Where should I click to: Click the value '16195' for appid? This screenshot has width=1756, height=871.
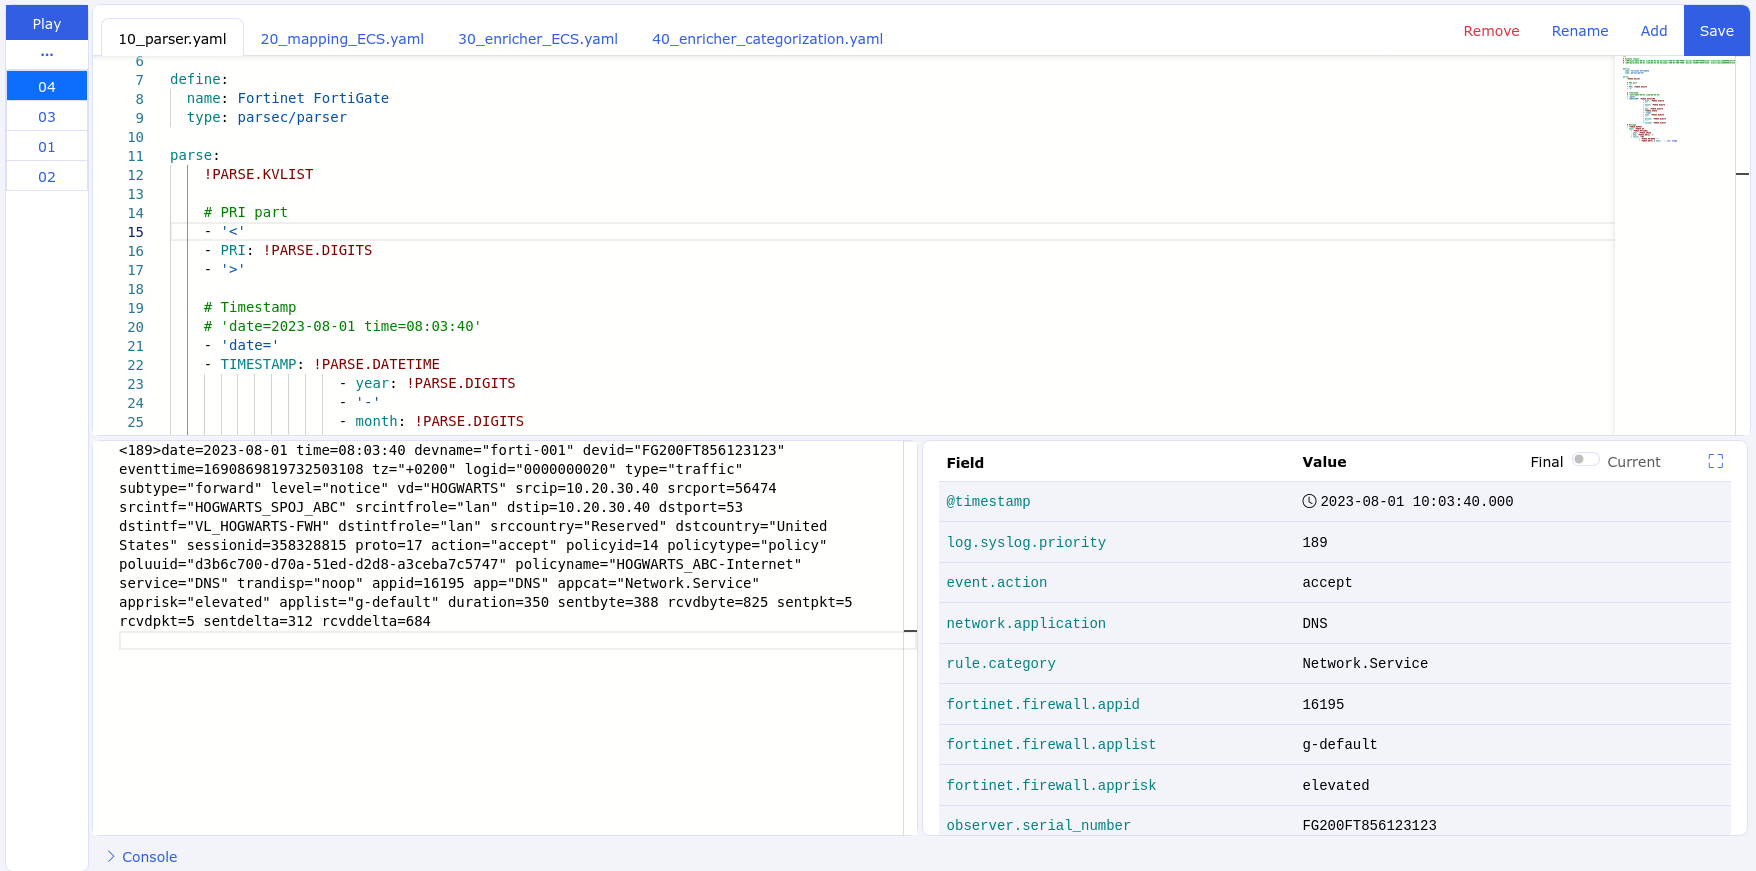click(1323, 704)
